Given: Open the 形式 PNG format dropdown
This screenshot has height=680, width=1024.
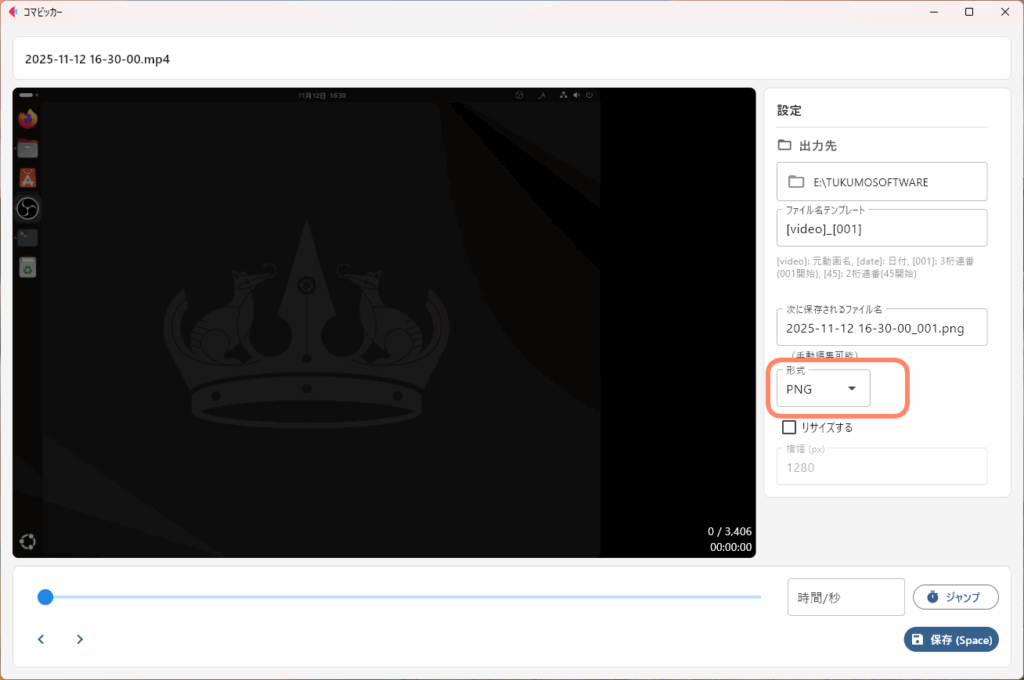Looking at the screenshot, I should pos(823,389).
